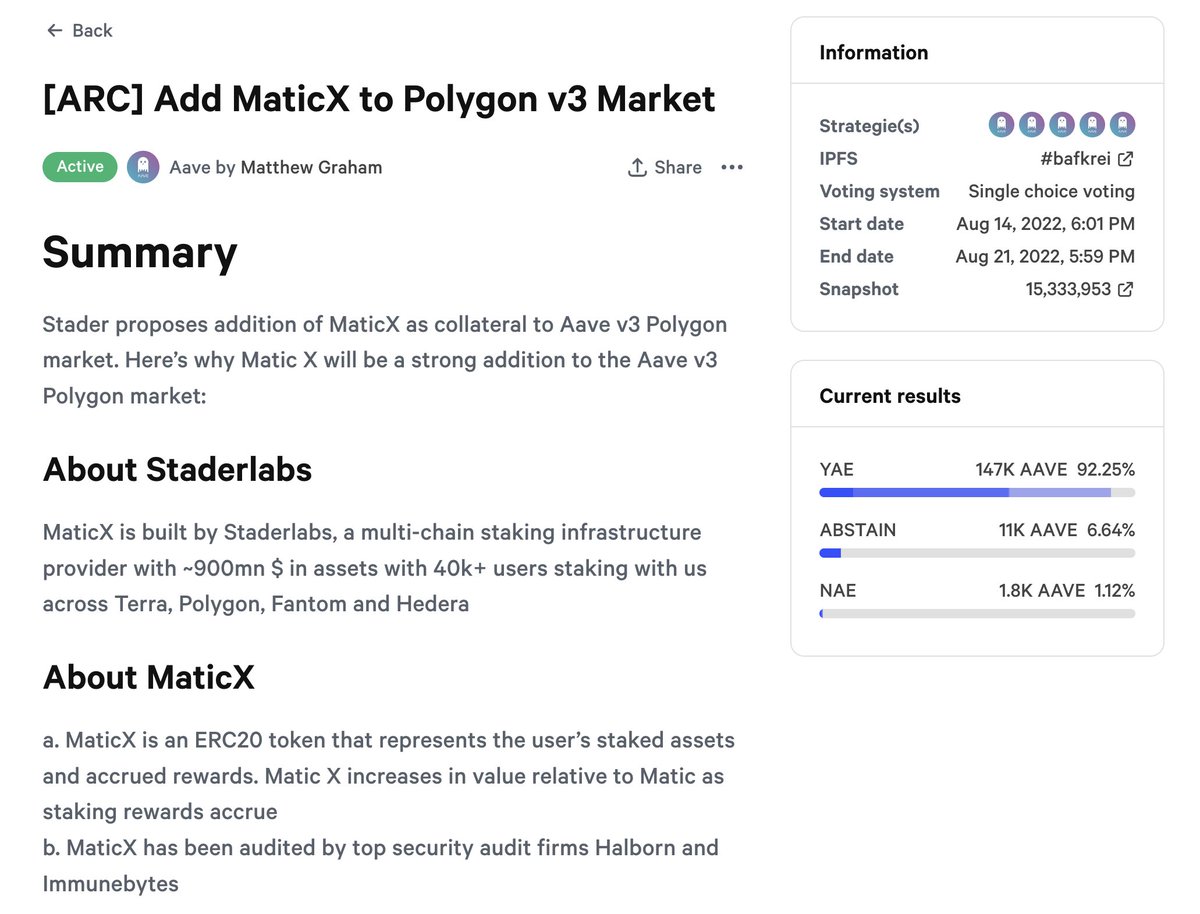The width and height of the screenshot is (1200, 914).
Task: Go back using the Back link
Action: point(79,31)
